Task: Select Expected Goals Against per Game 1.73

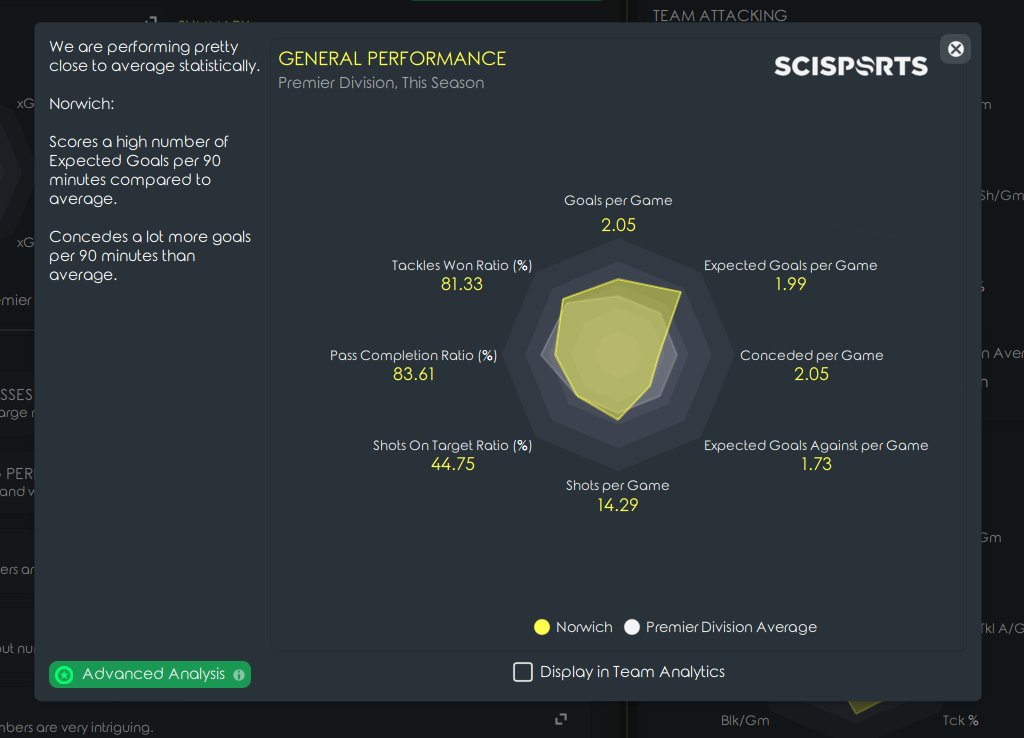Action: [816, 464]
